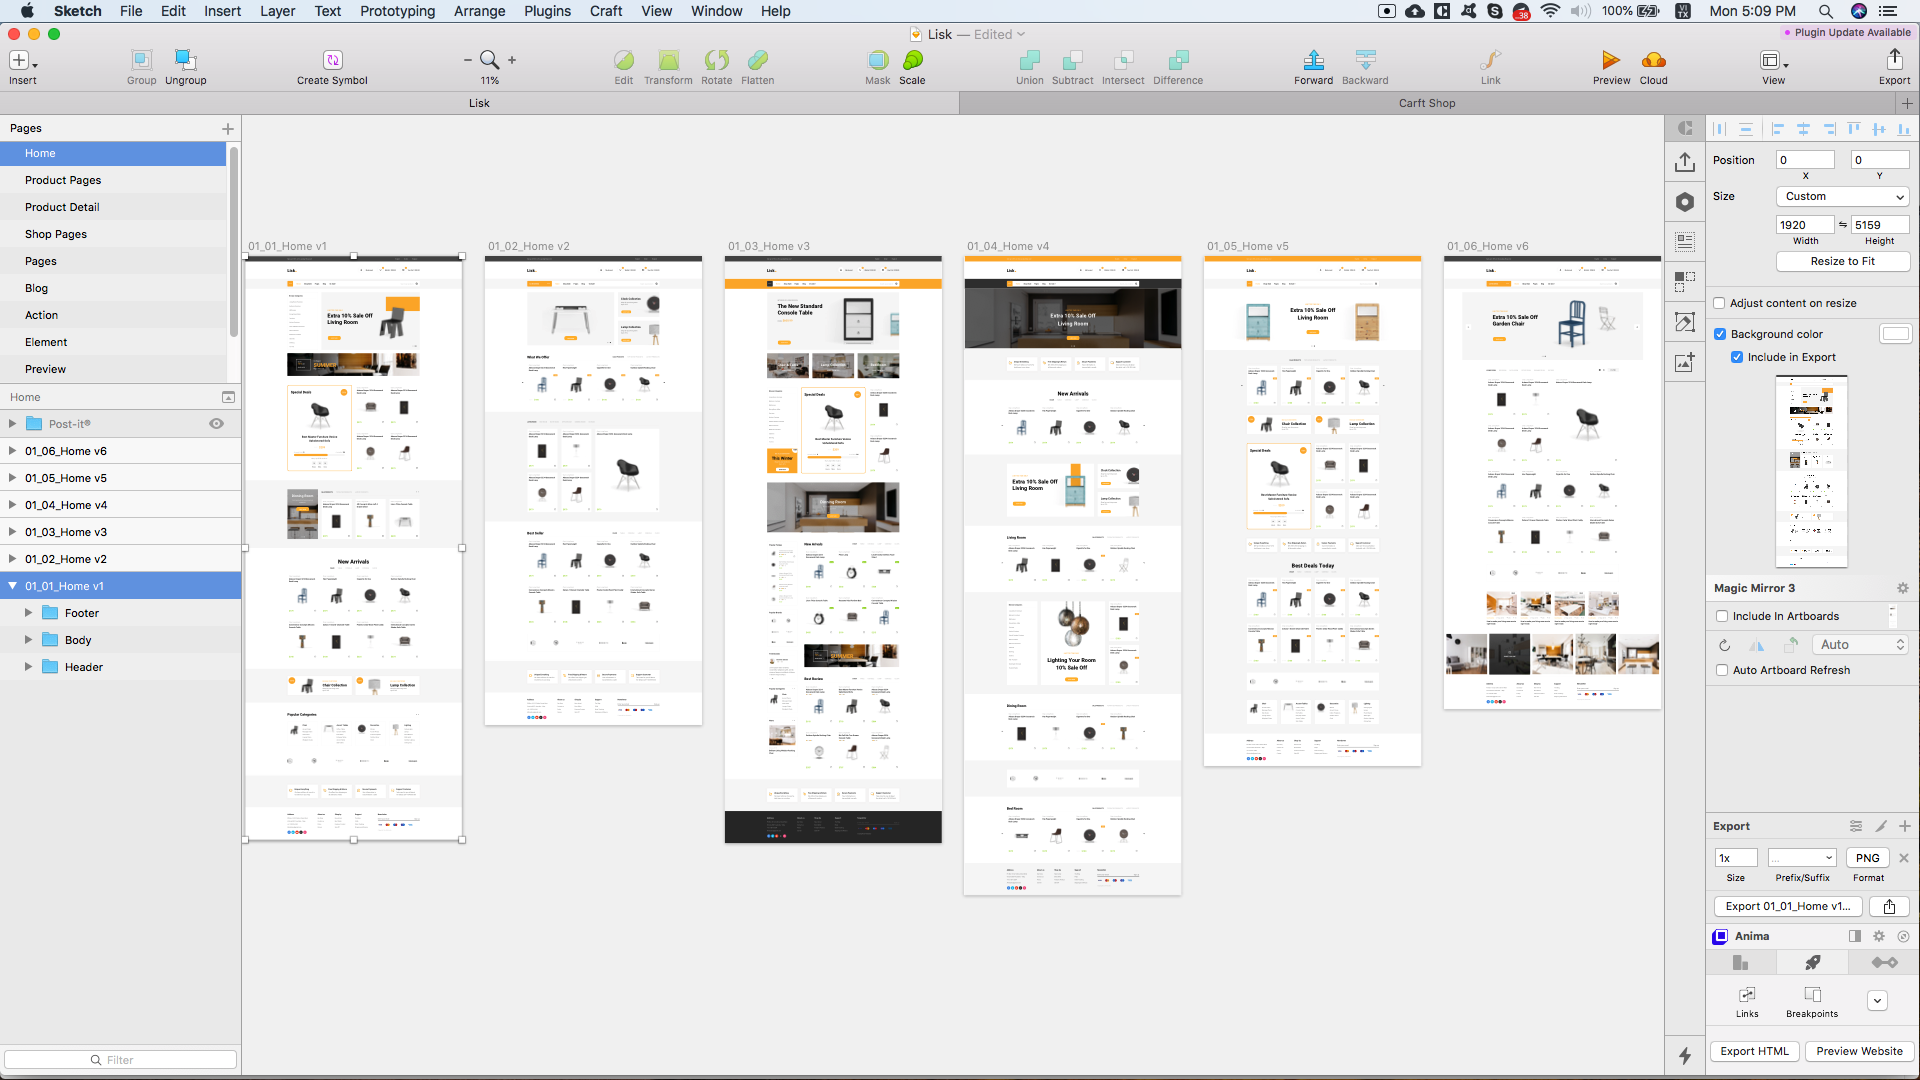
Task: Switch to the Carft Shop tab
Action: coord(1427,103)
